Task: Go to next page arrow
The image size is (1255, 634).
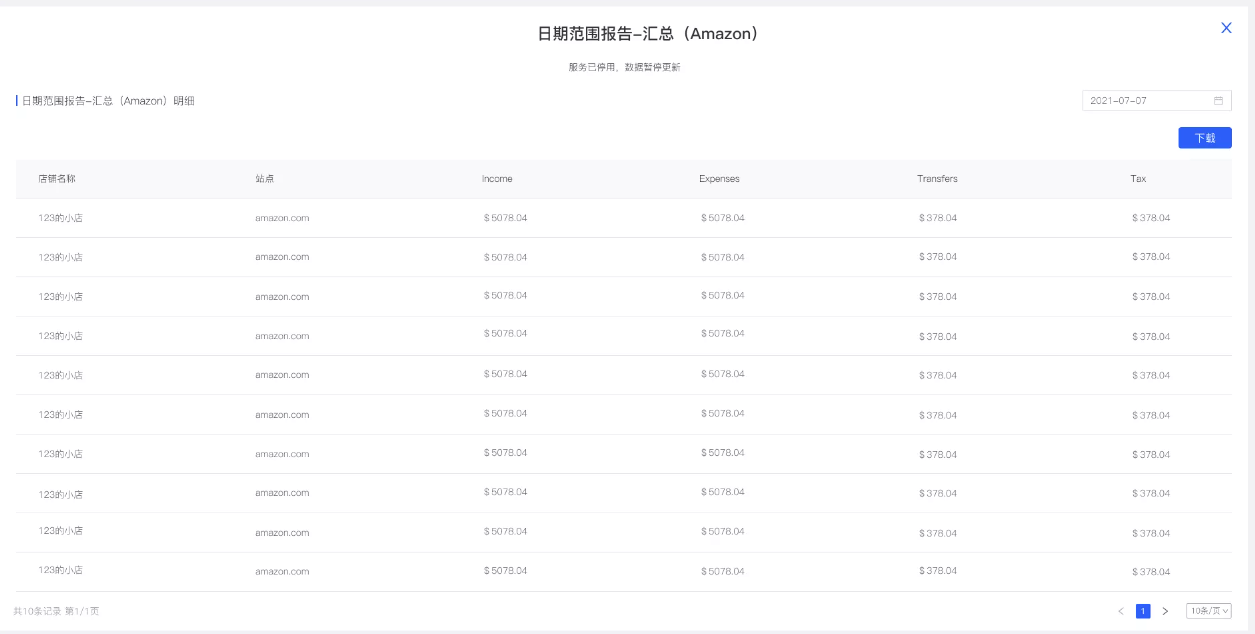Action: (x=1165, y=611)
